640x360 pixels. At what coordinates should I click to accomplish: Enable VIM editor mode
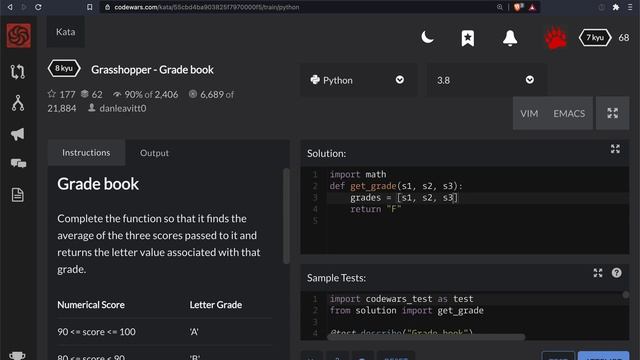529,113
